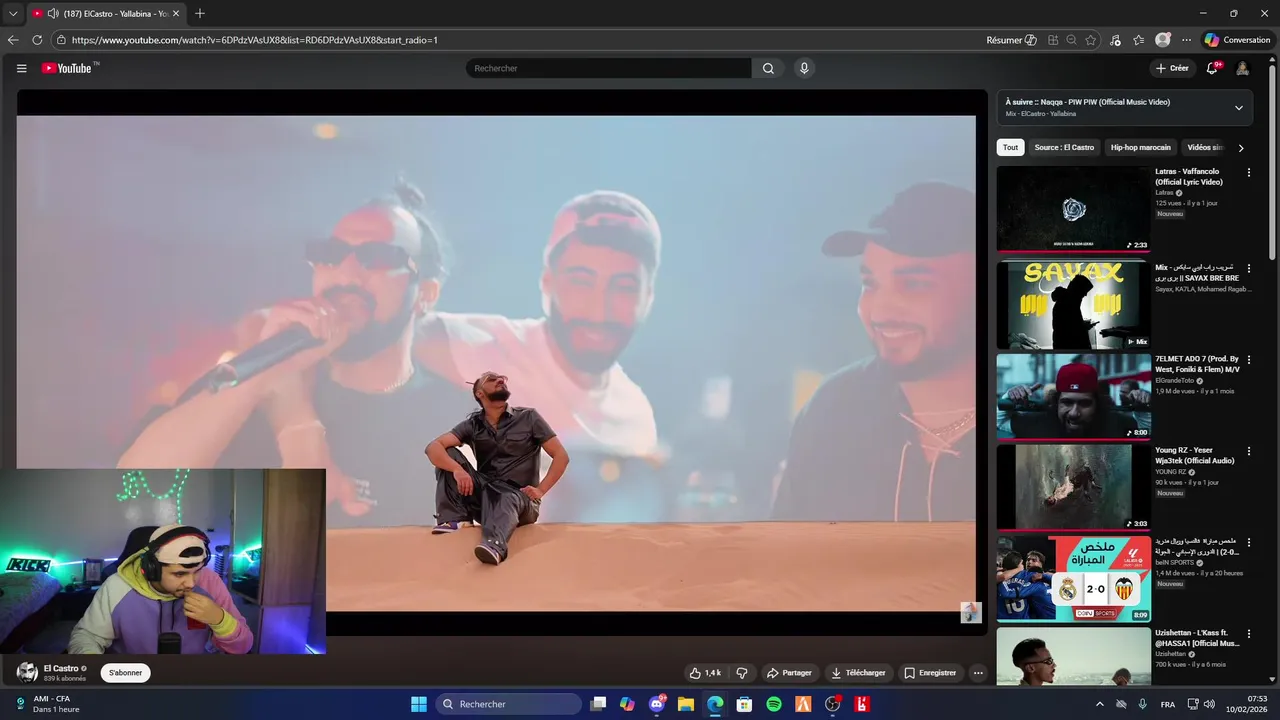
Task: Open the El Castro channel name link
Action: tap(61, 668)
